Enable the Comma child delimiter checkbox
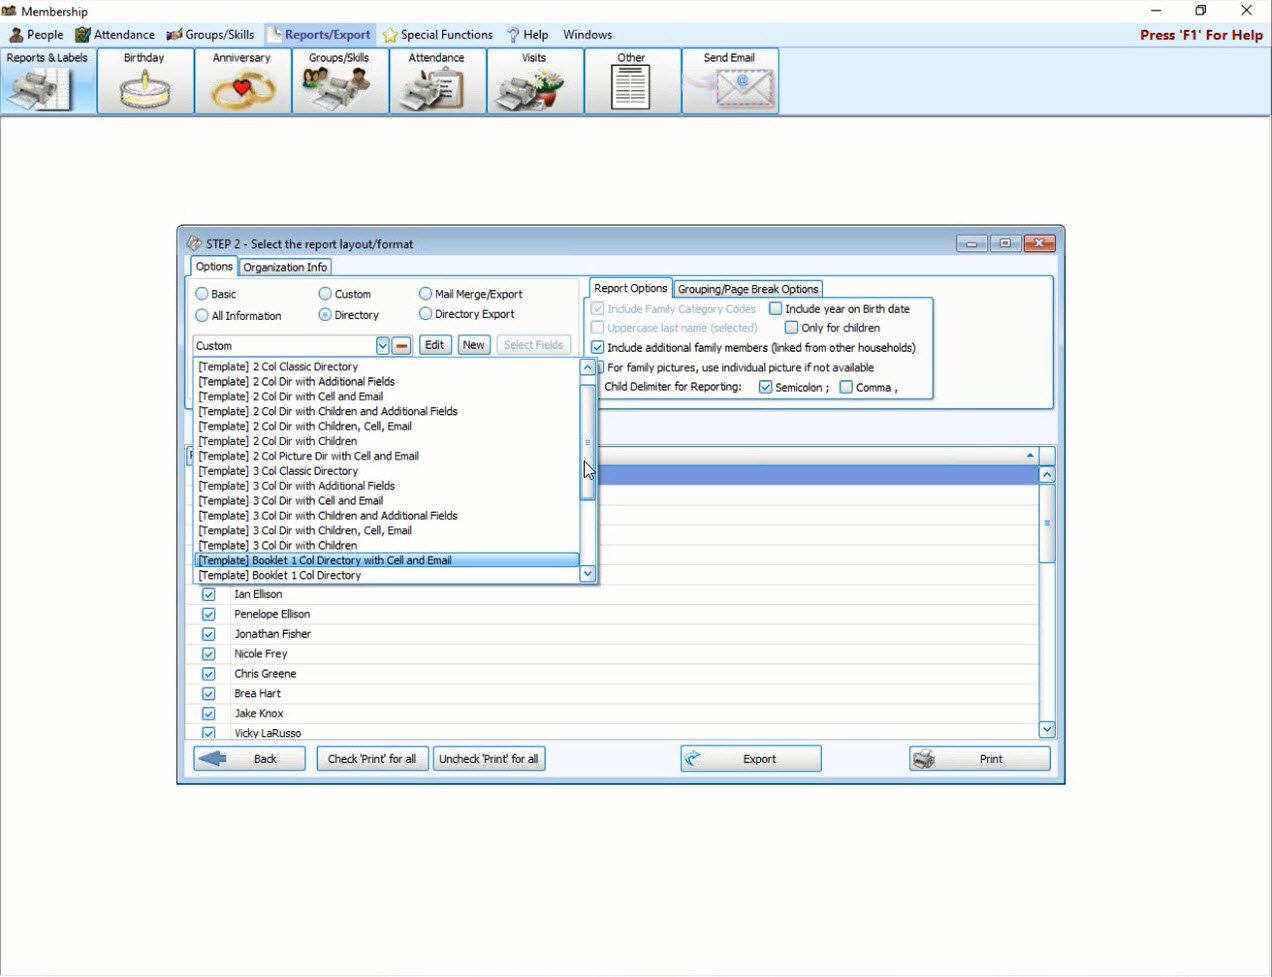The image size is (1272, 977). (845, 387)
